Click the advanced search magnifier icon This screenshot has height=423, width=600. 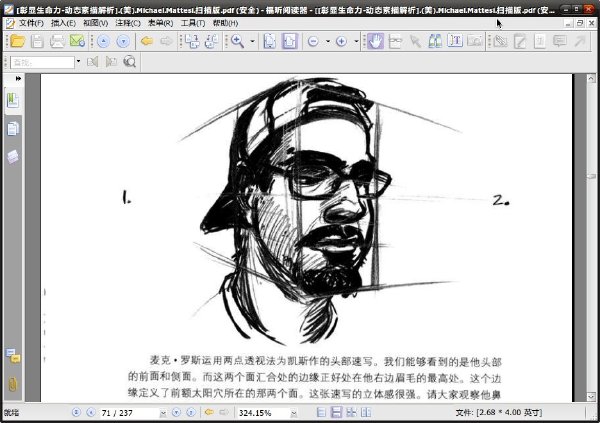[x=130, y=62]
